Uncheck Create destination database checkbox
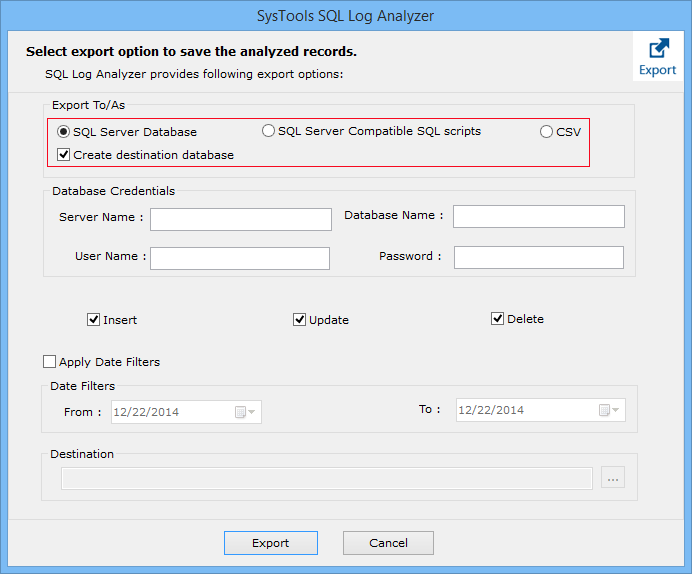This screenshot has width=692, height=574. click(64, 155)
